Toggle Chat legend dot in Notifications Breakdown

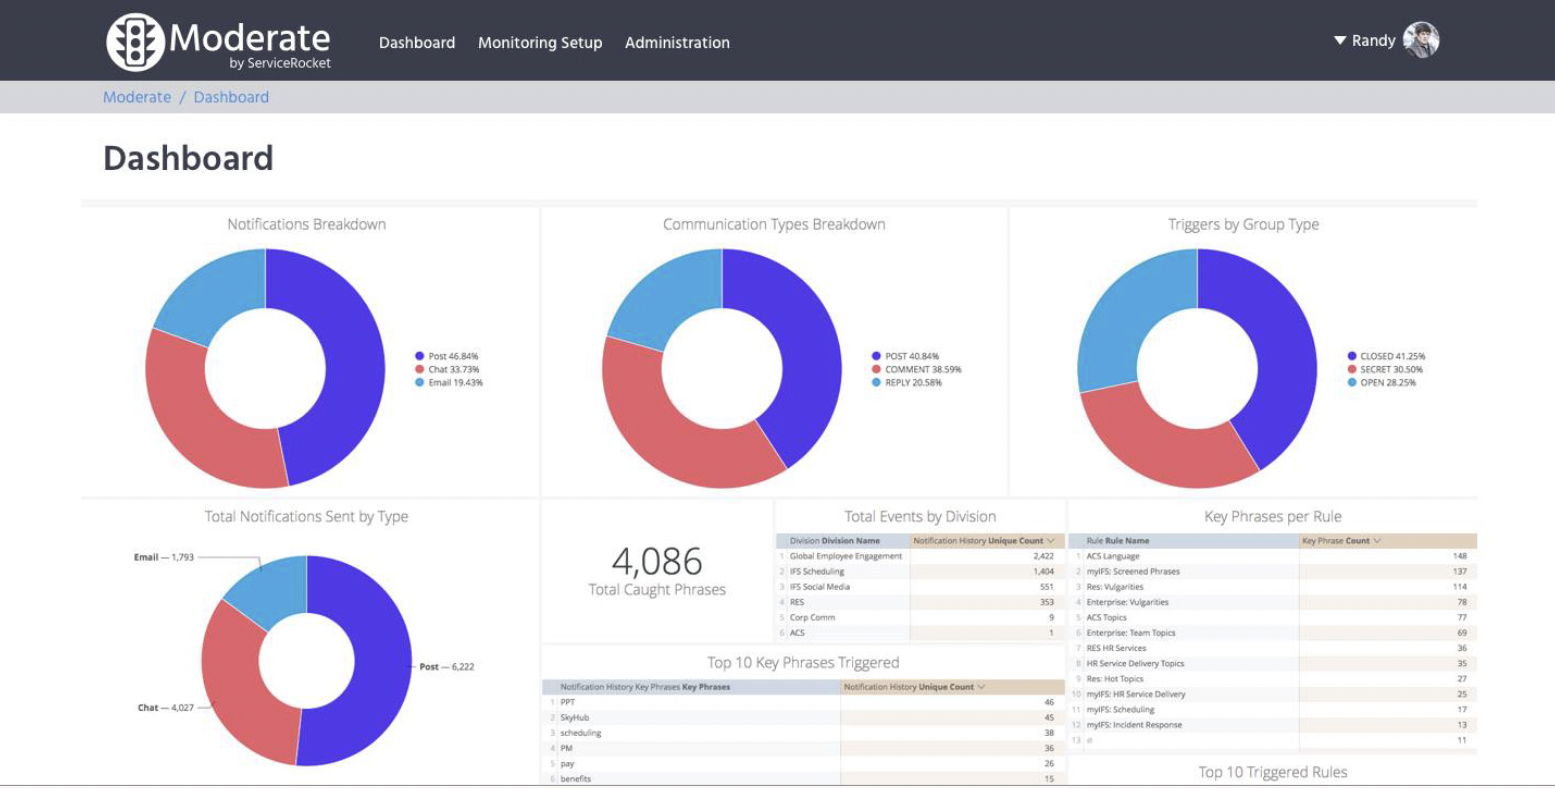click(420, 369)
